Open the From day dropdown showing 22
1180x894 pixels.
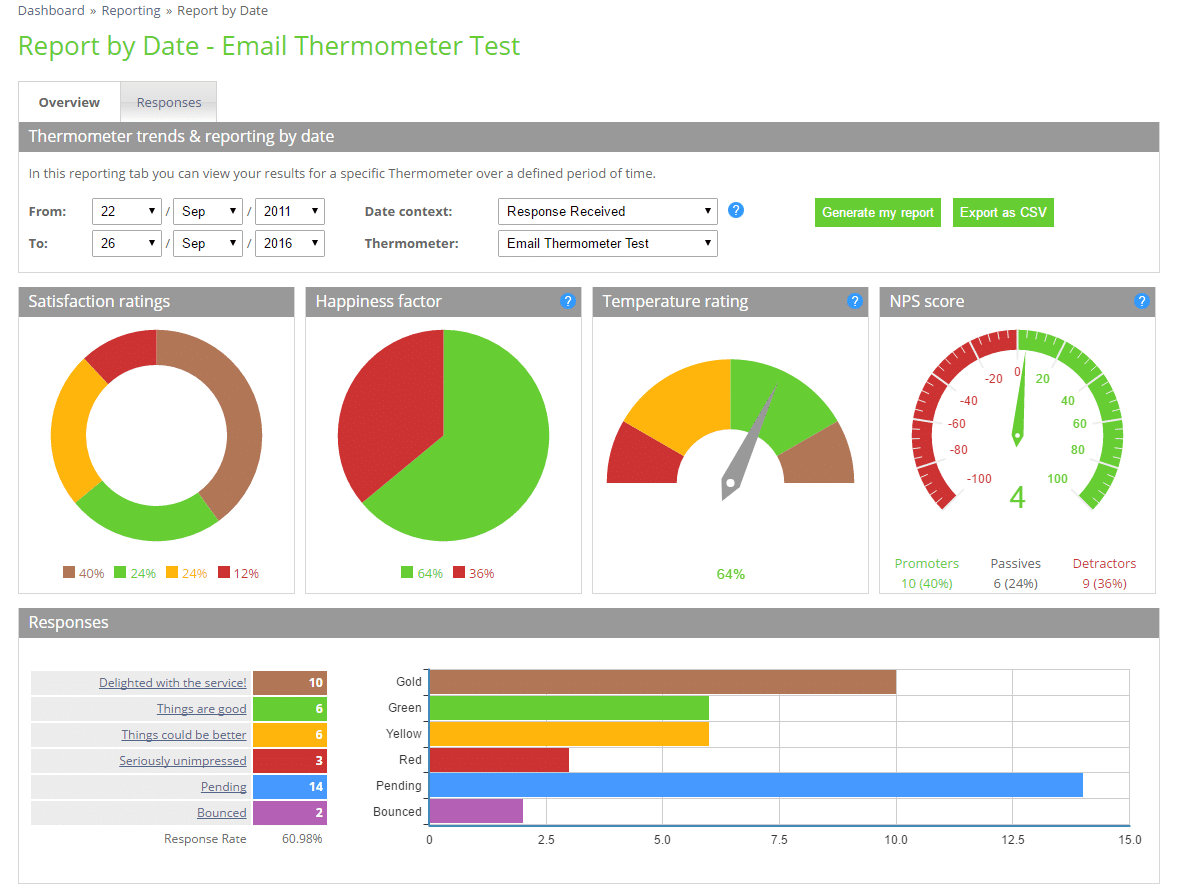click(x=126, y=211)
